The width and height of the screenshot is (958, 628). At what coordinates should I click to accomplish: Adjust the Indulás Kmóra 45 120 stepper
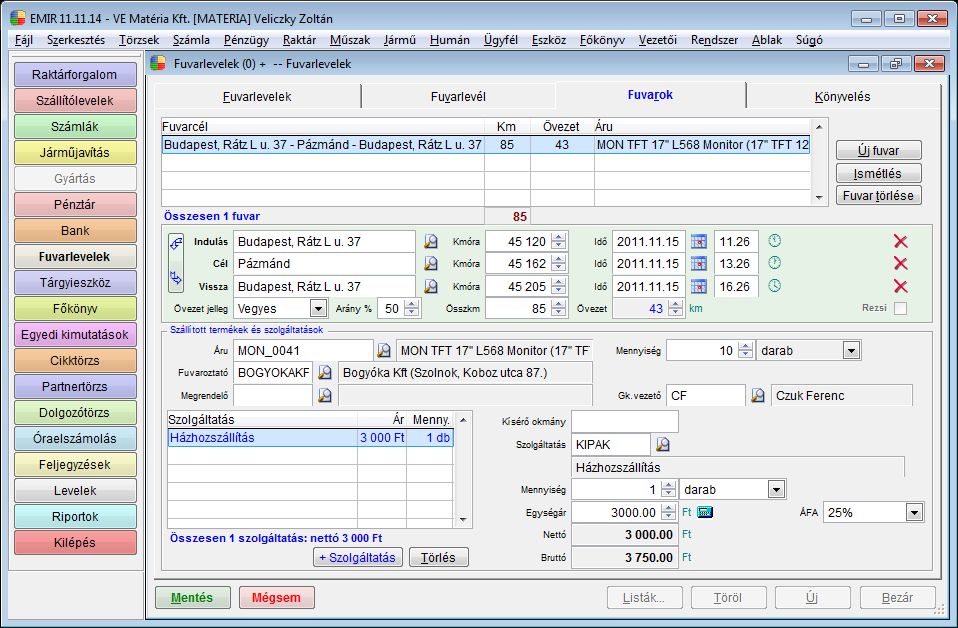pos(558,241)
